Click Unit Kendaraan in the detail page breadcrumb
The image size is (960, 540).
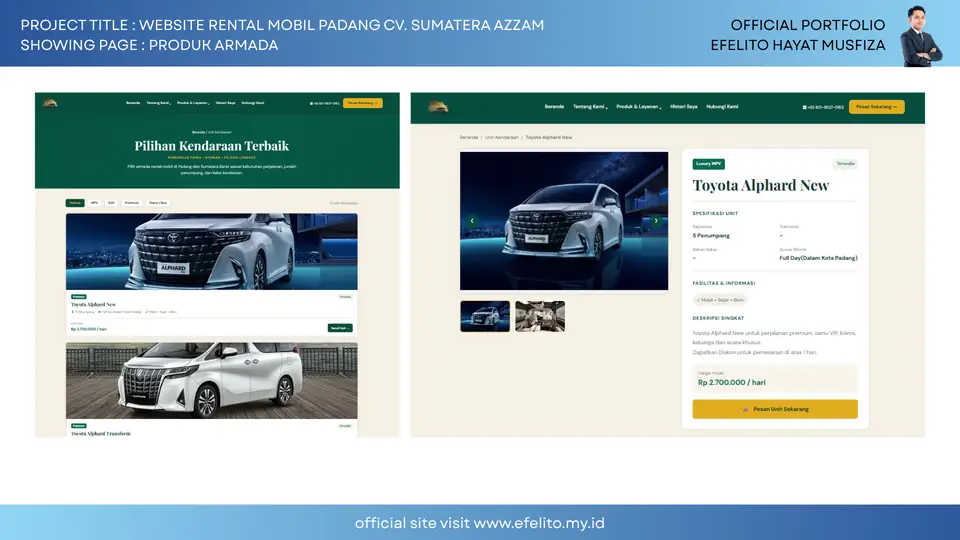coord(501,138)
